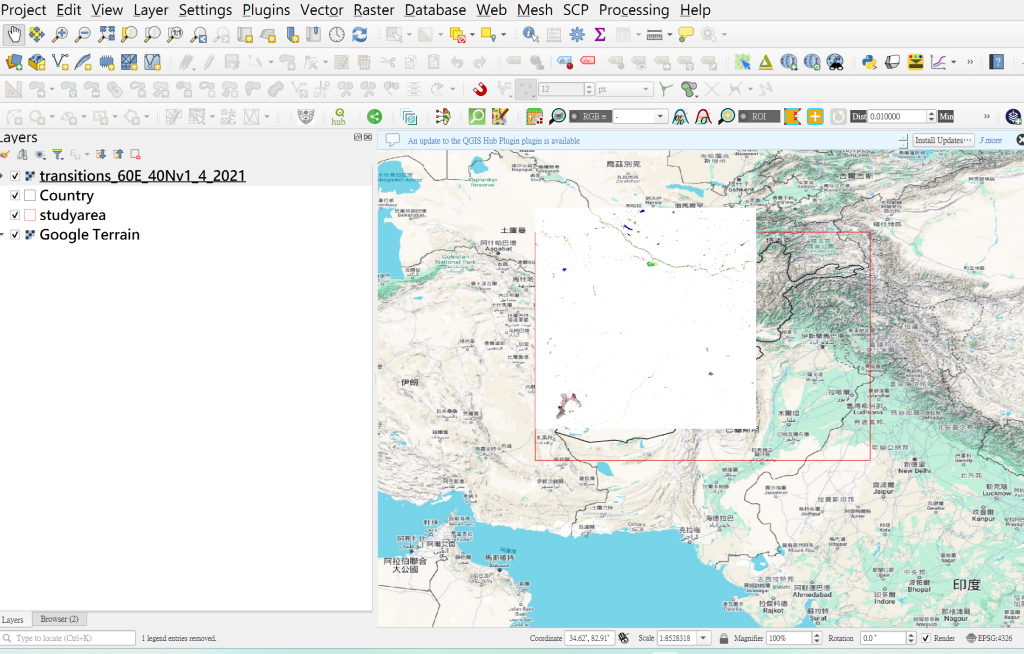Screen dimensions: 1024x654
Task: Open the Processing menu
Action: [x=633, y=10]
